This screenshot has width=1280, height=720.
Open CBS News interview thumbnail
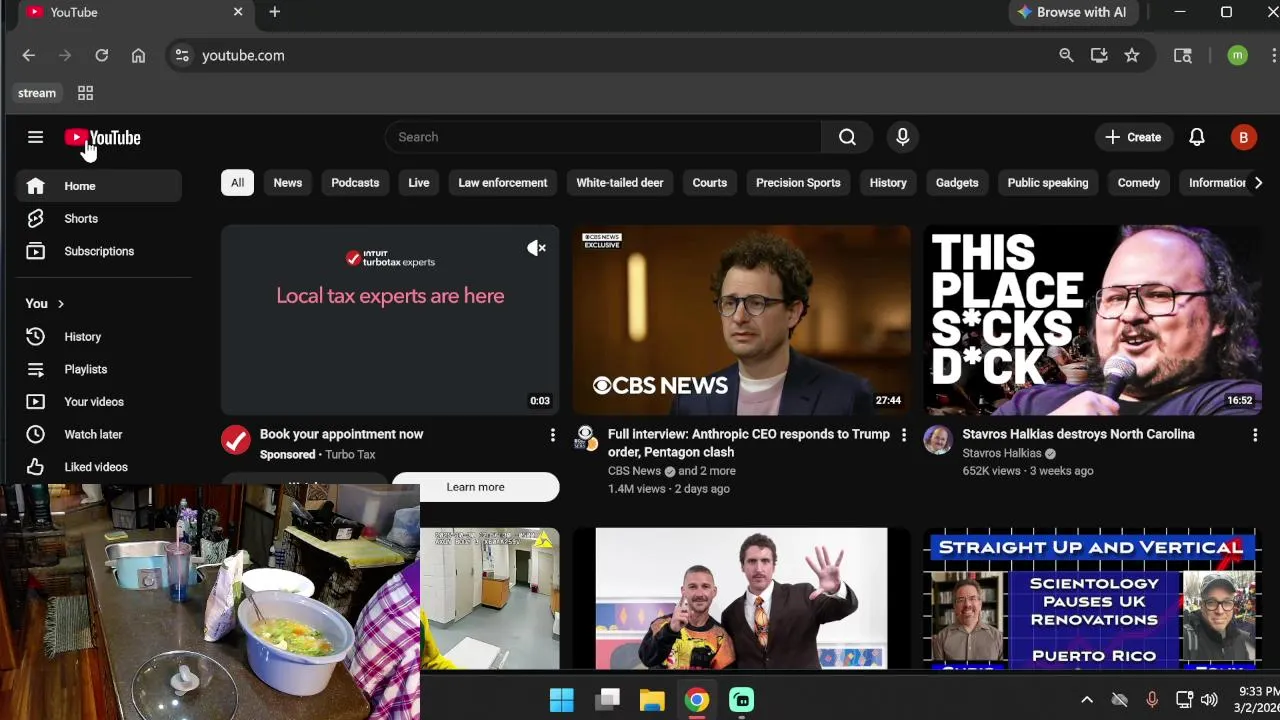[x=742, y=320]
